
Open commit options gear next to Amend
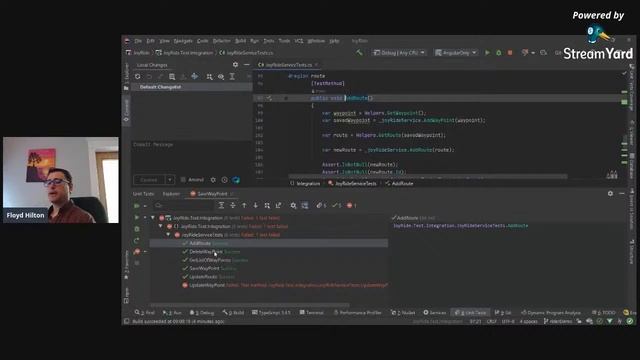[213, 180]
